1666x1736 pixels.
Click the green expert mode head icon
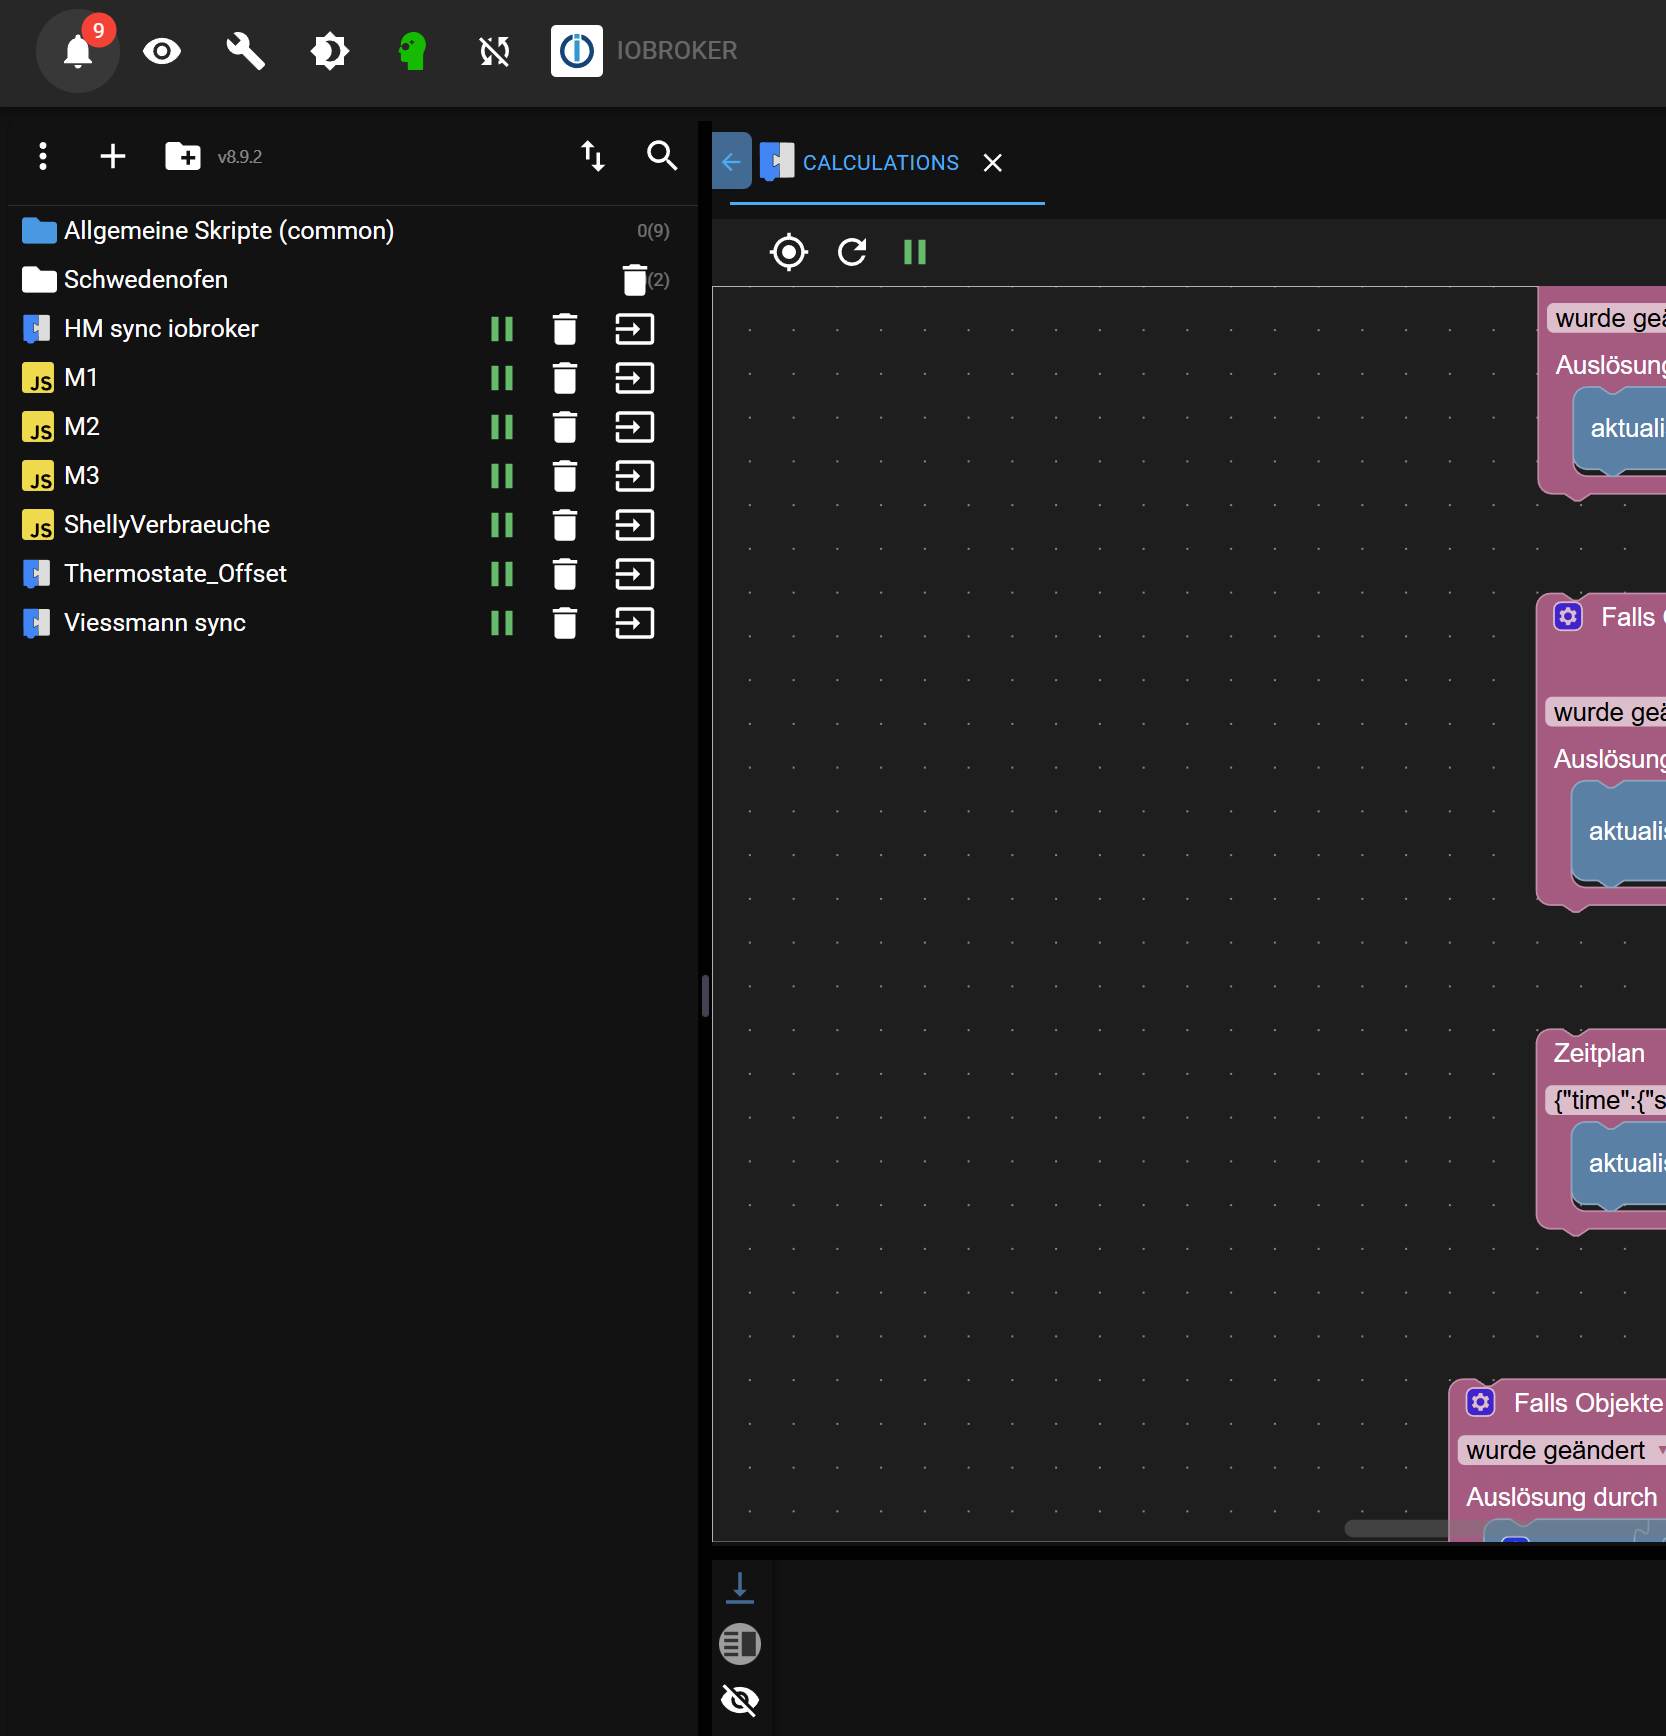tap(412, 51)
